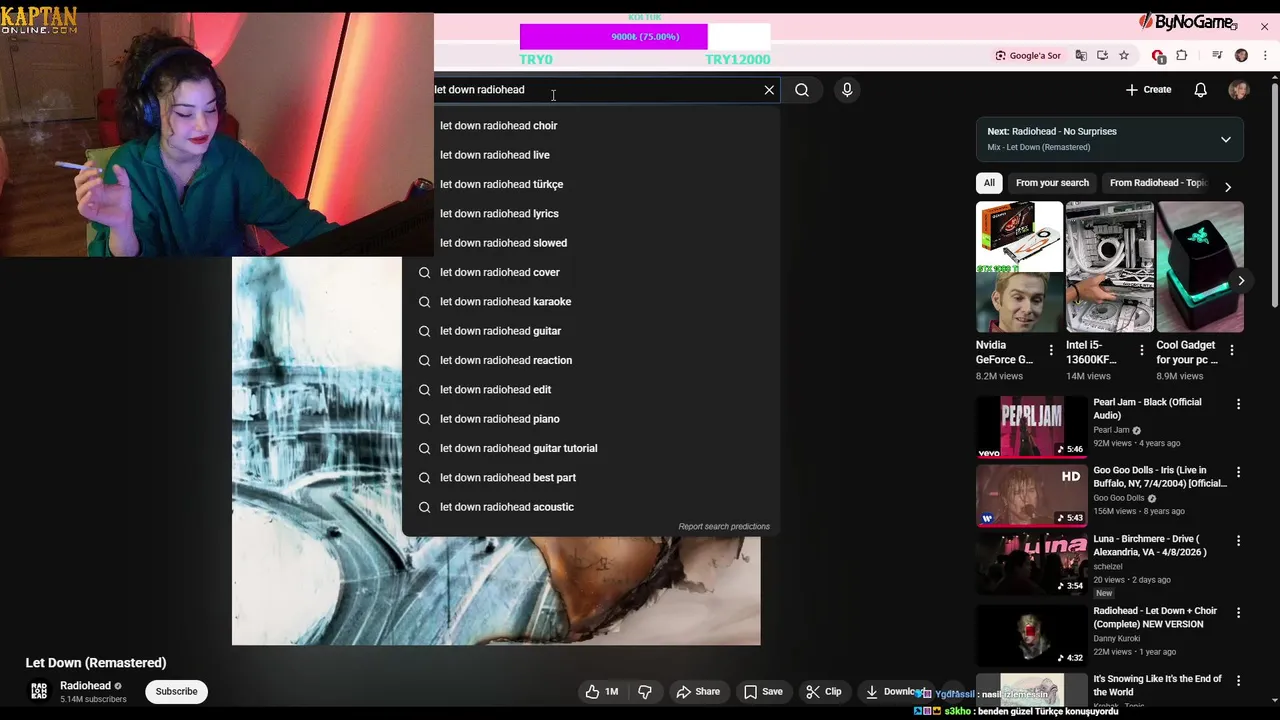Click the Google Translate icon in address bar

pos(1081,56)
